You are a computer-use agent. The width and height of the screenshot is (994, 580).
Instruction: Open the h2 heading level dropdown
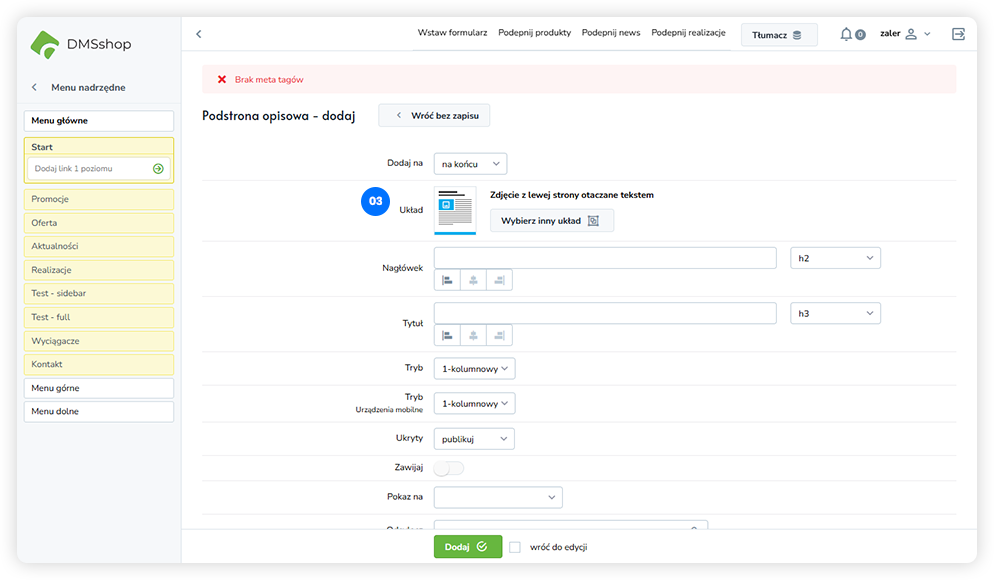pyautogui.click(x=835, y=258)
